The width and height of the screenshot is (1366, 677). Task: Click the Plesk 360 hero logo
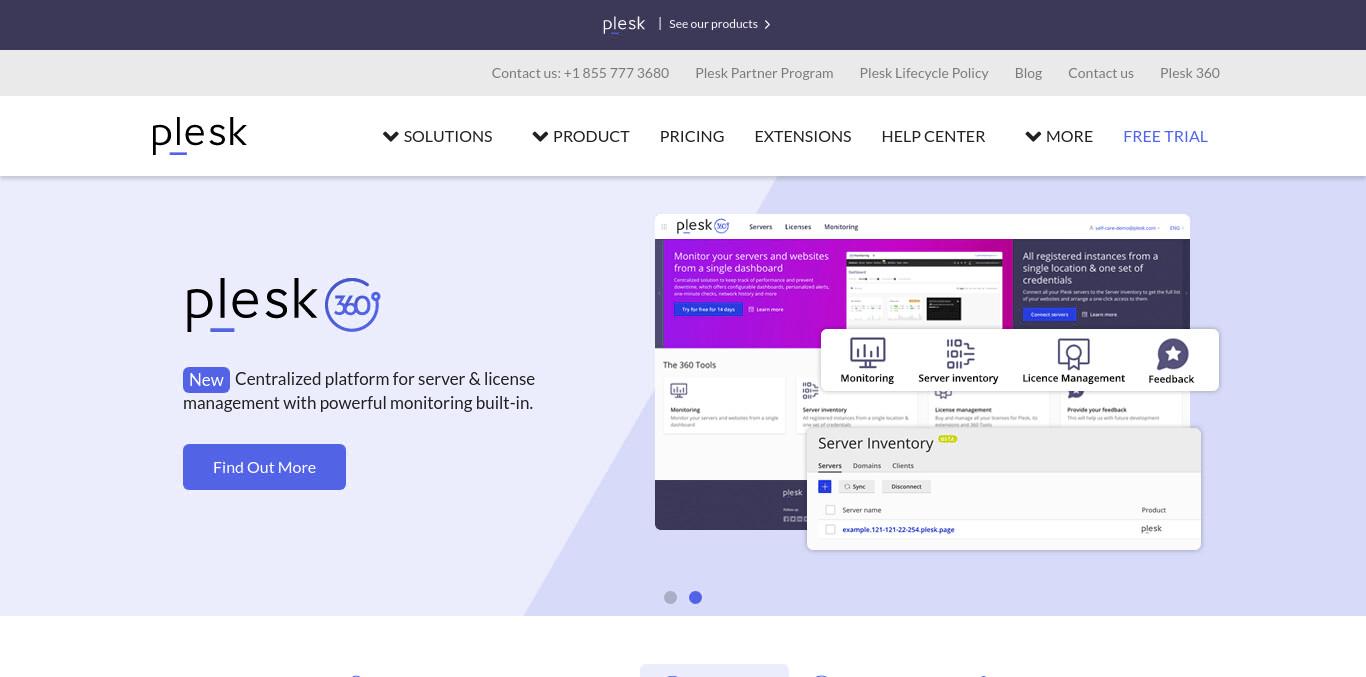pyautogui.click(x=283, y=305)
